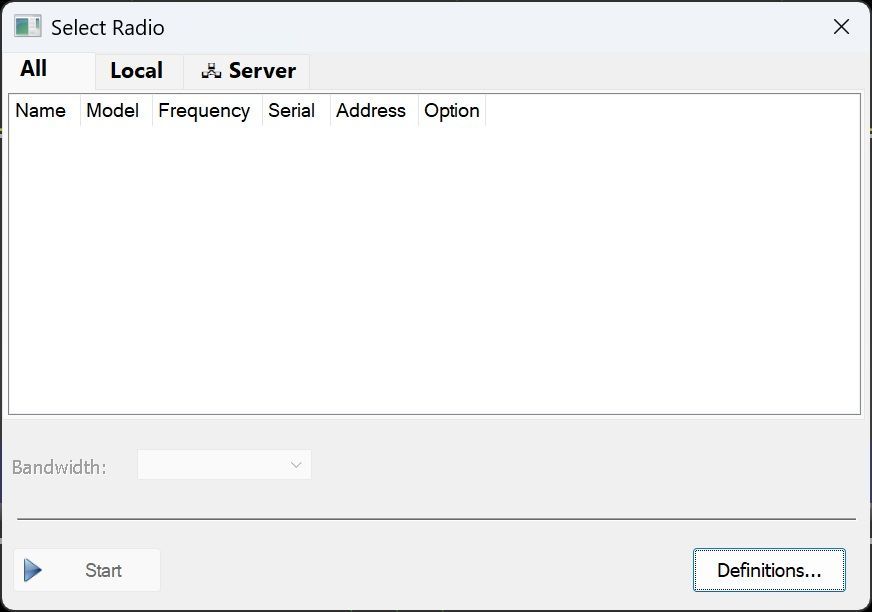Click the network icon on the Server tab

(211, 71)
